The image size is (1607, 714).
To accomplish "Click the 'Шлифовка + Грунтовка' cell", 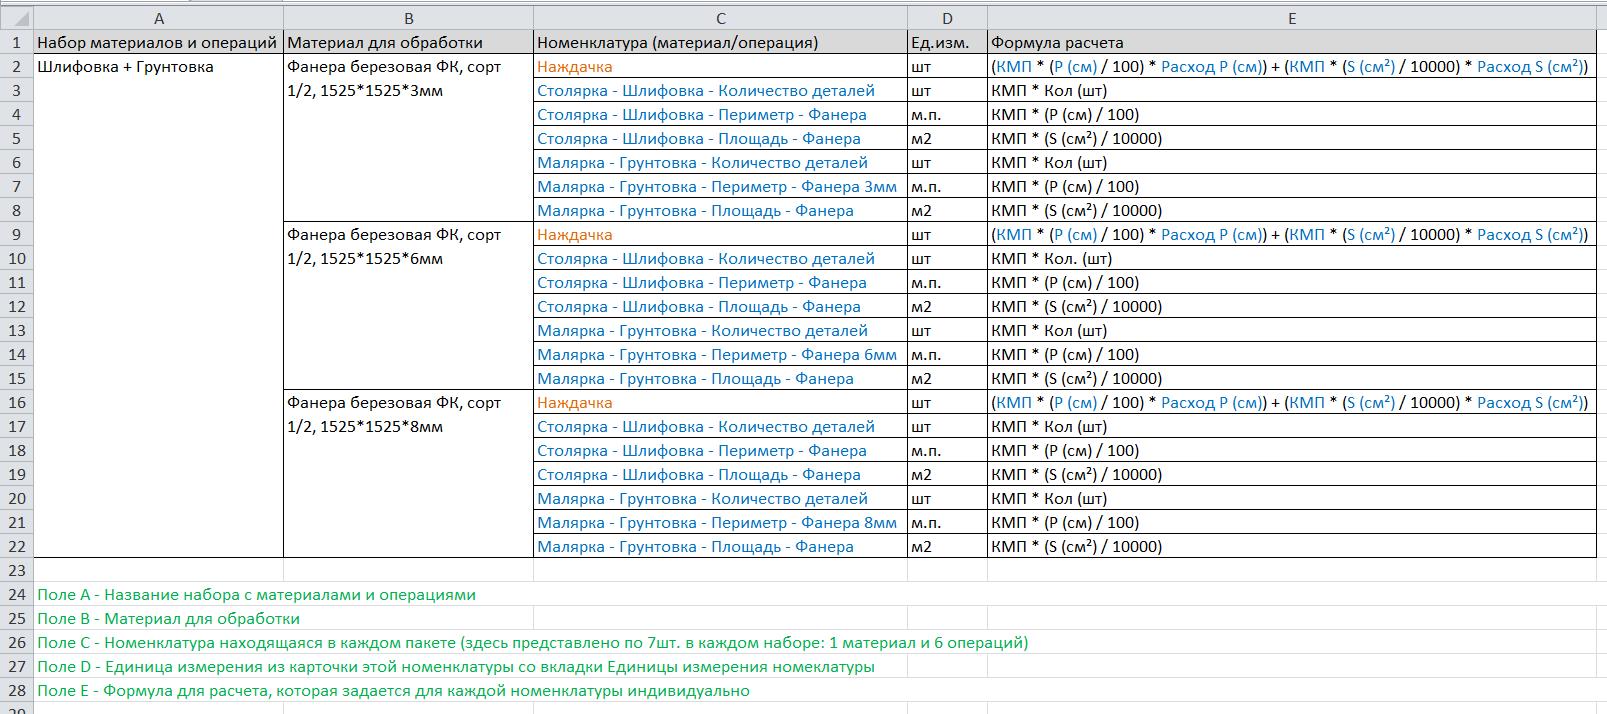I will [125, 67].
